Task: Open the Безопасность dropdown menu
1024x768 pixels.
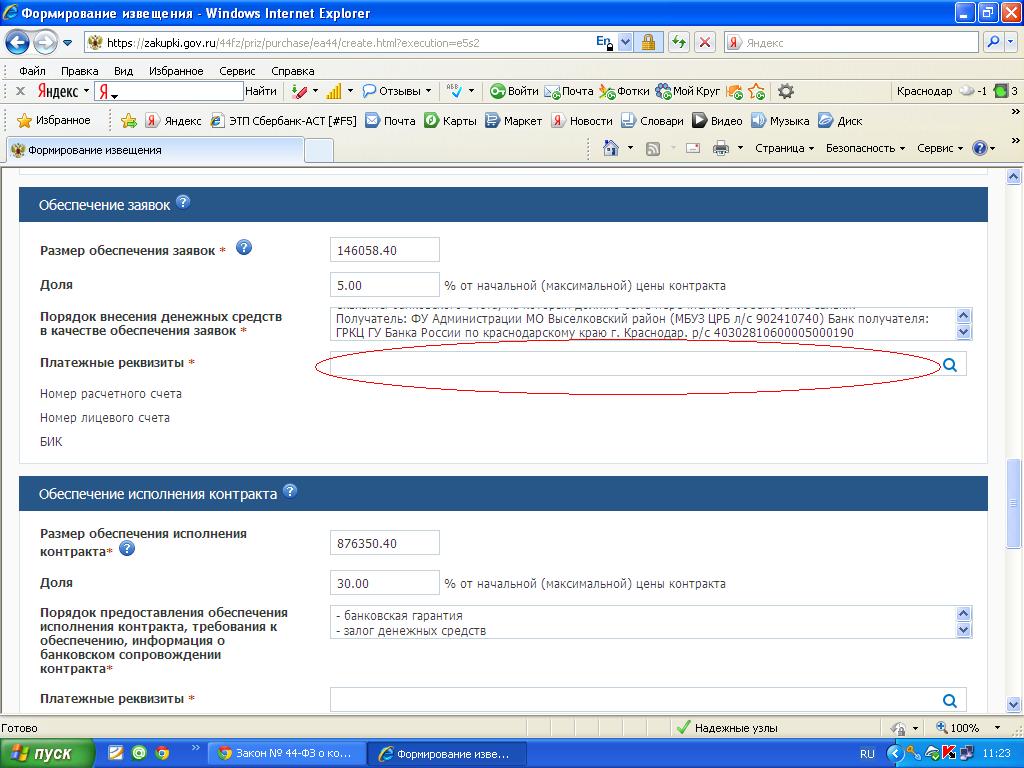Action: pos(865,148)
